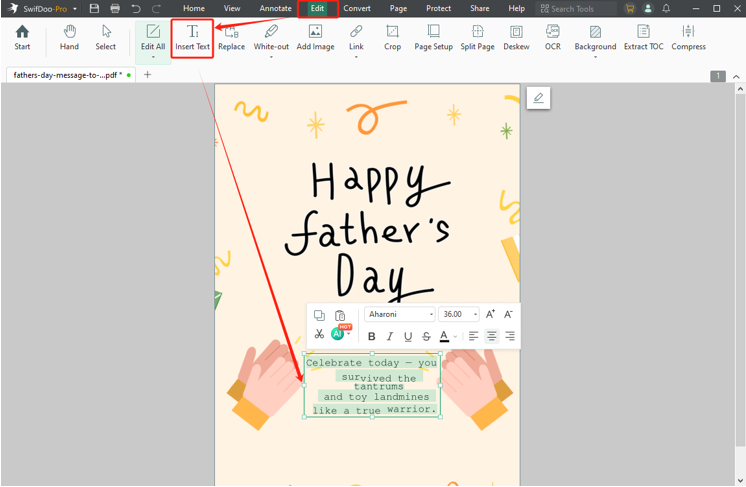Open the Protect tab

coord(438,9)
